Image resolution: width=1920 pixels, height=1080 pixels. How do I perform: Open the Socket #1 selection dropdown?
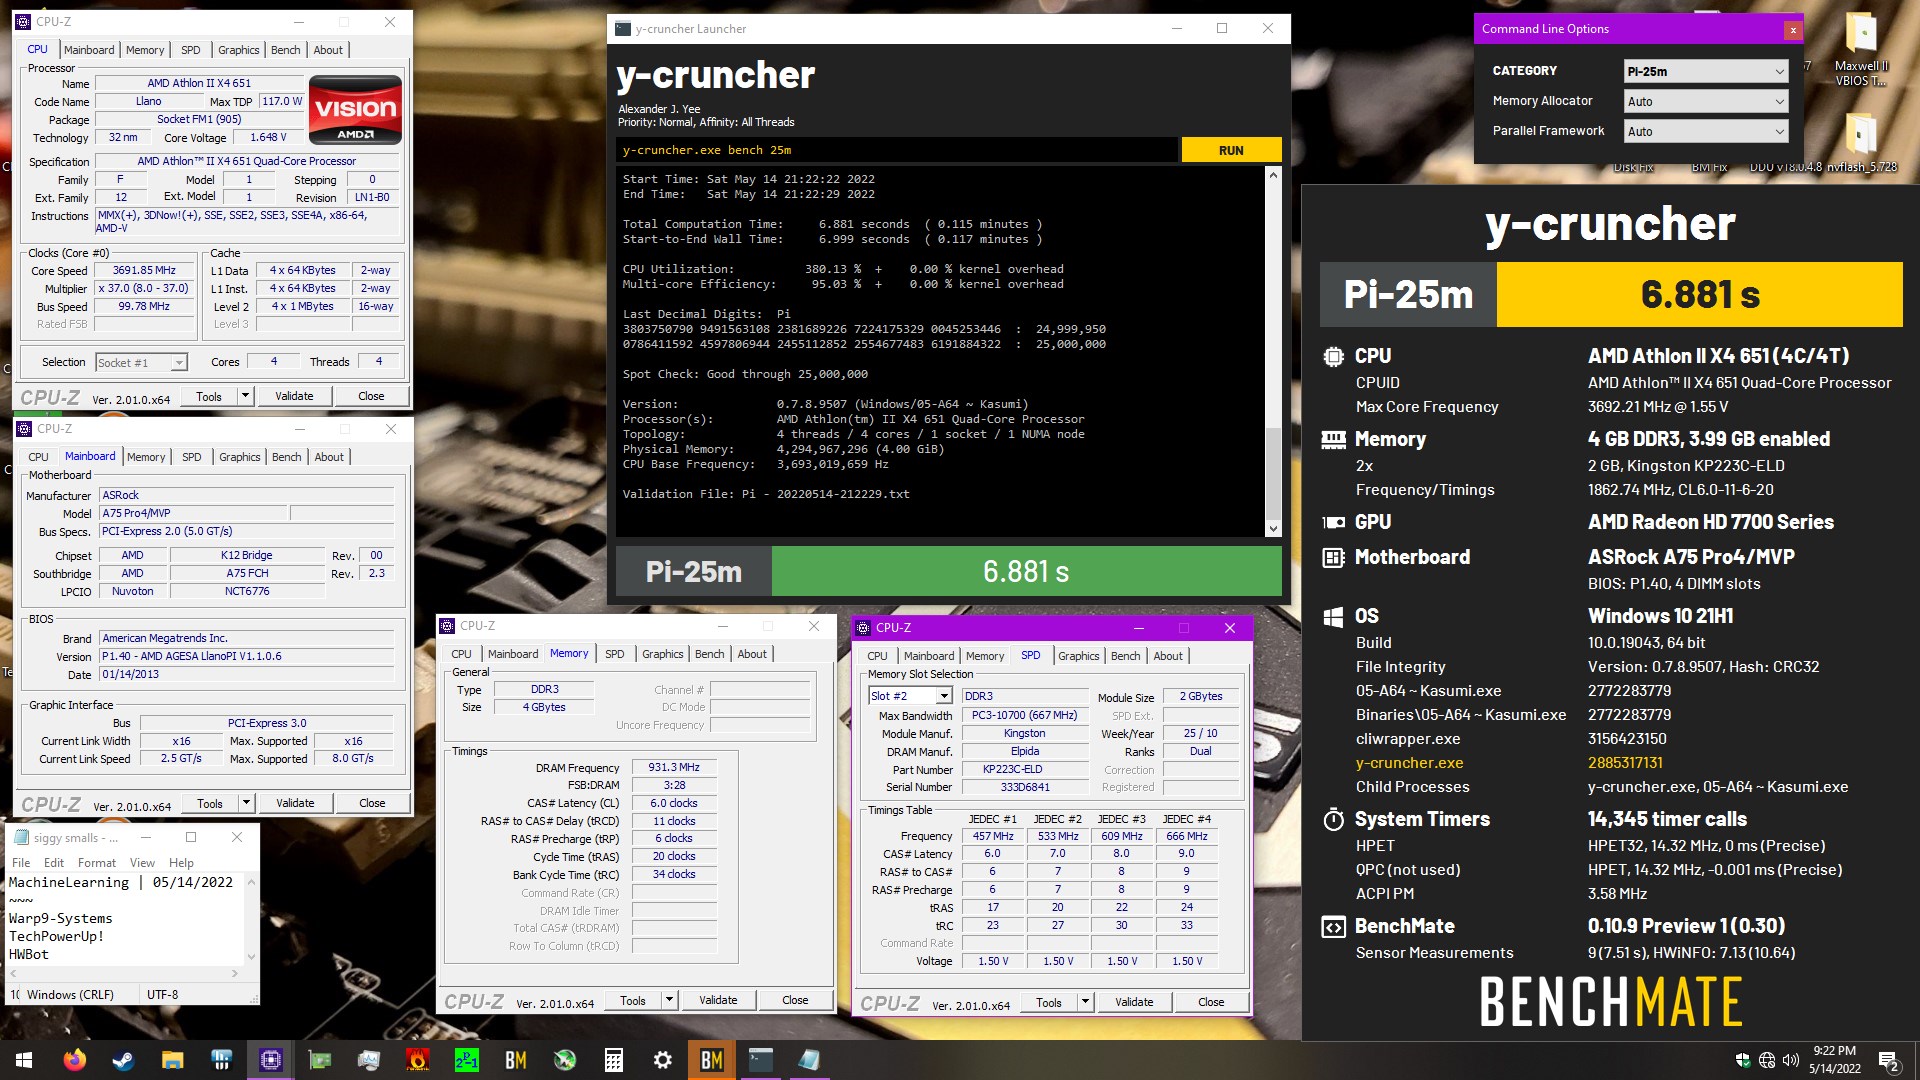[x=141, y=362]
